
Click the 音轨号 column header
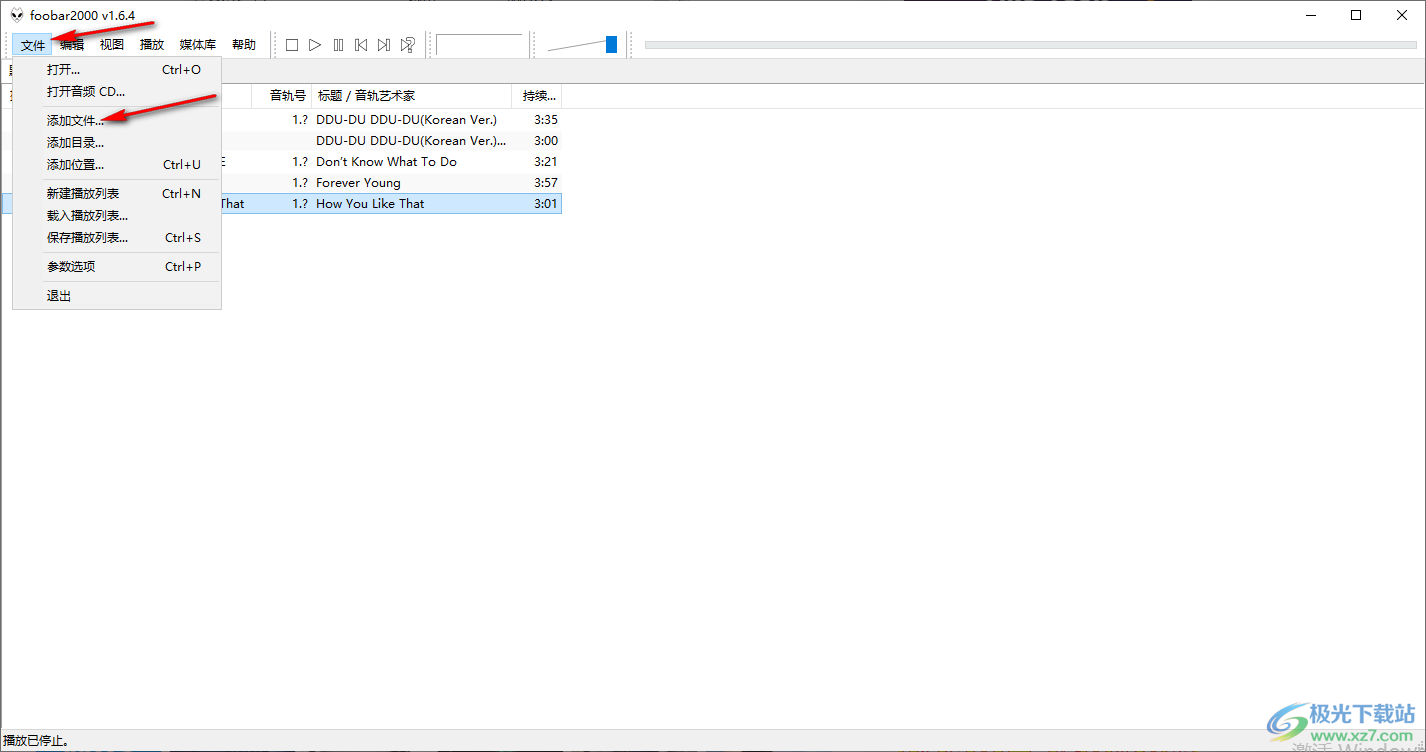point(281,96)
